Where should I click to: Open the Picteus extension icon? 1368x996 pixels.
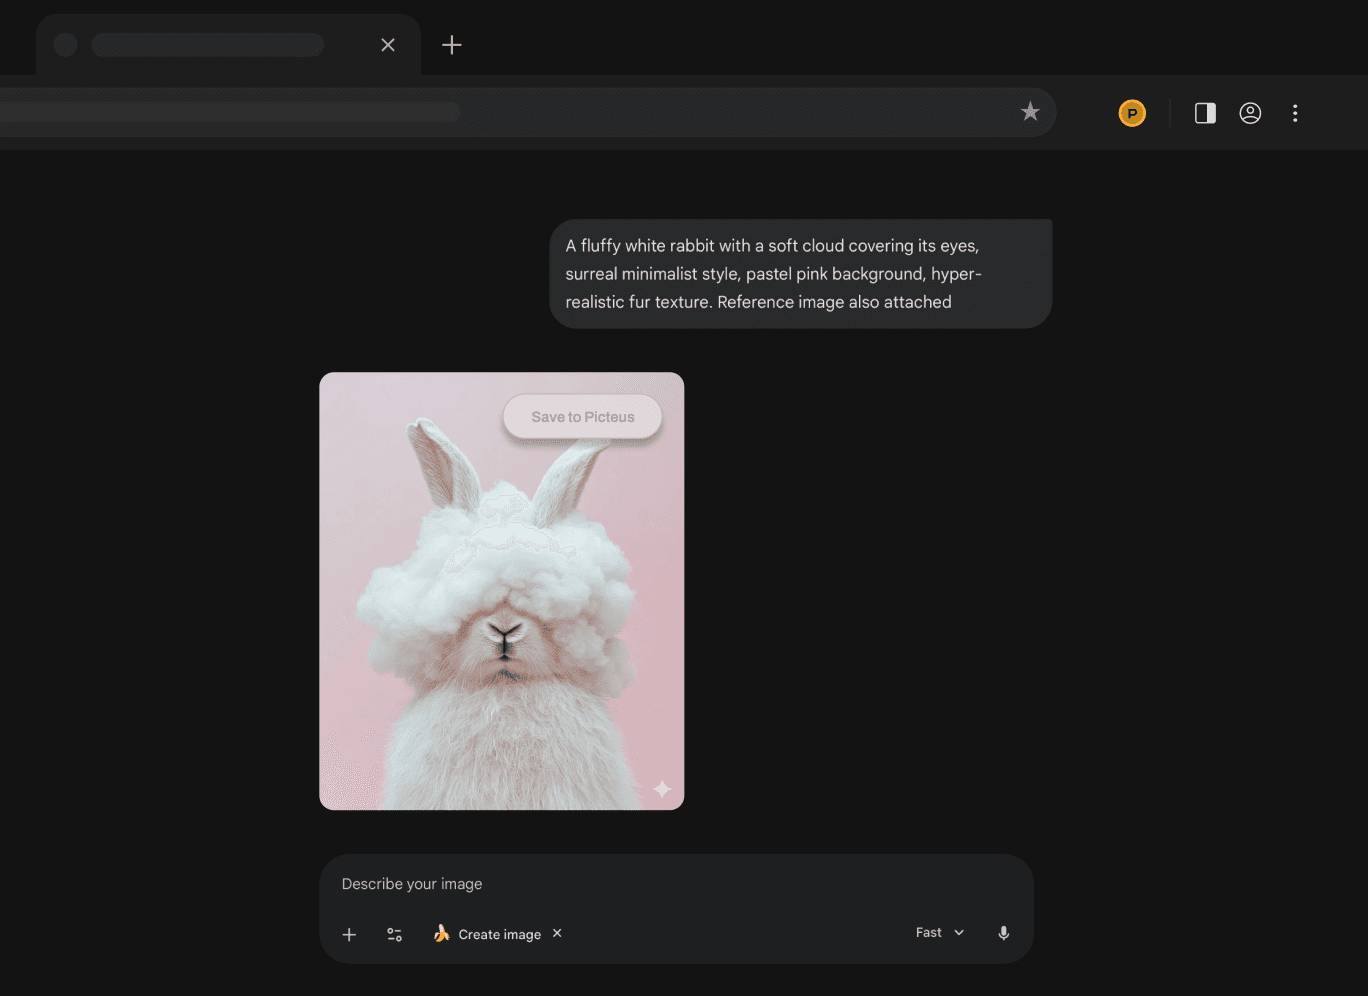(x=1132, y=113)
